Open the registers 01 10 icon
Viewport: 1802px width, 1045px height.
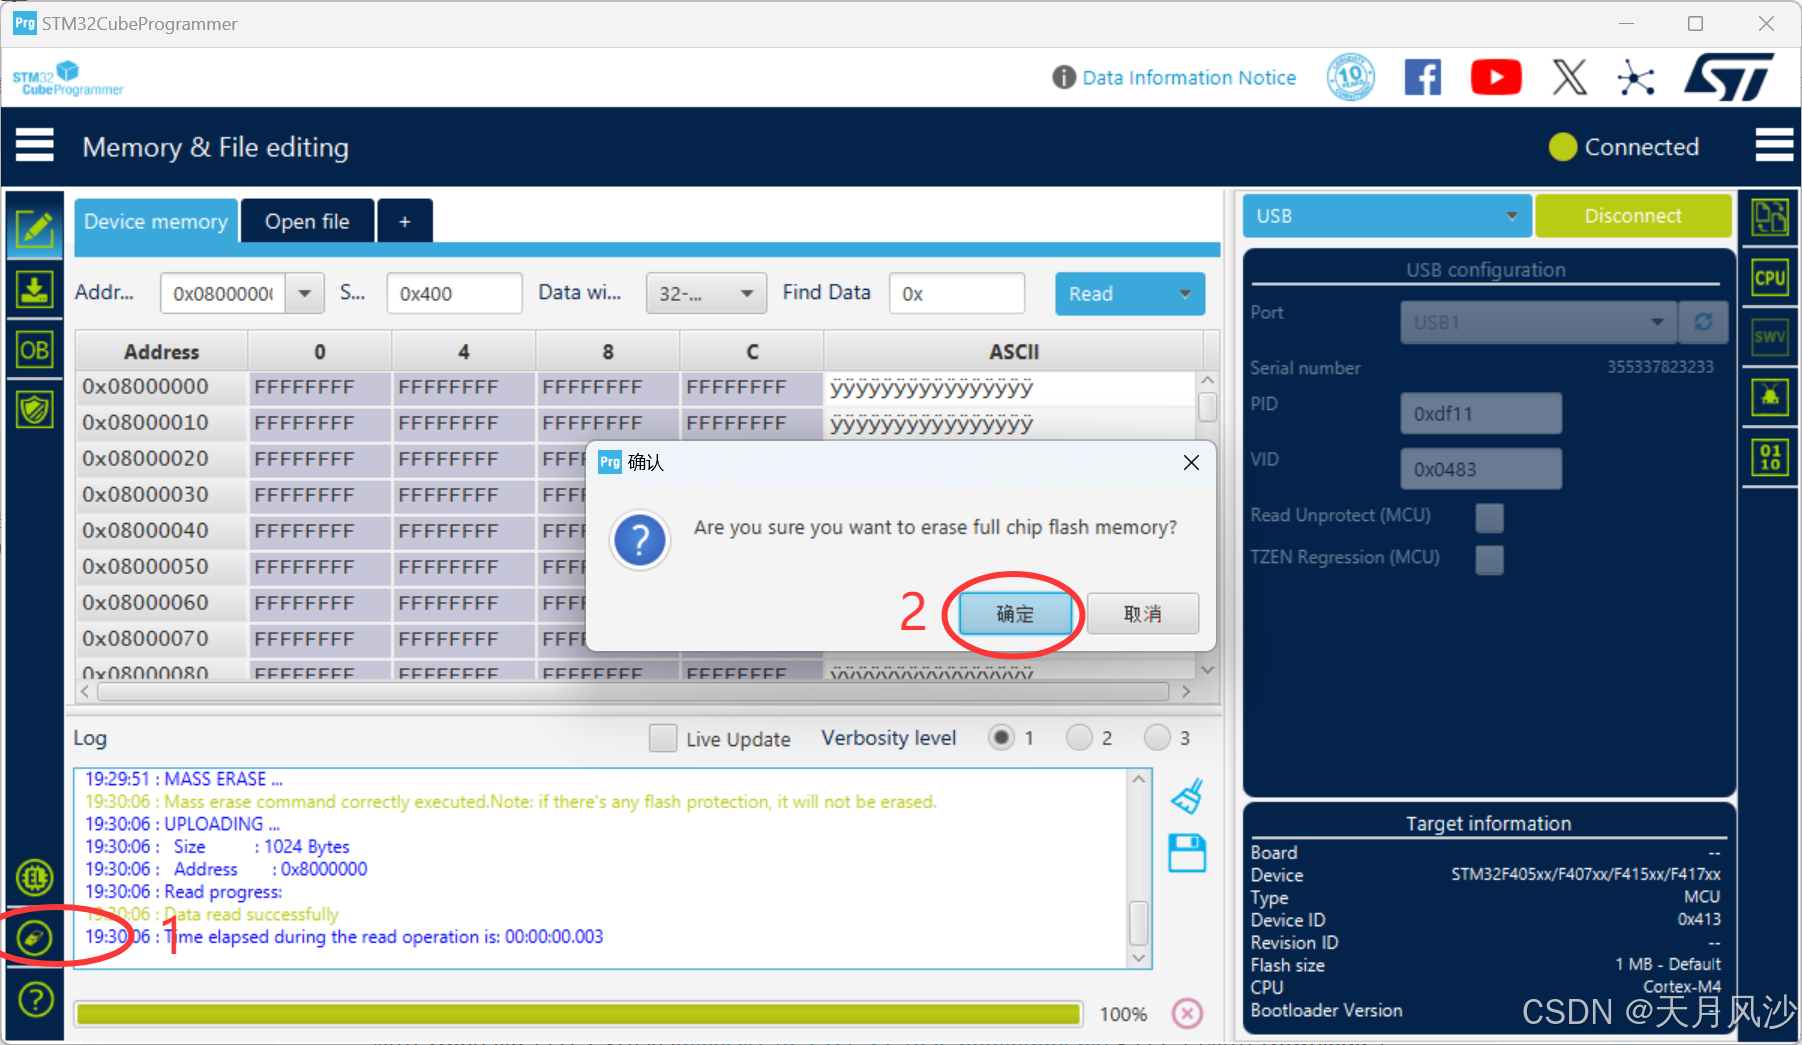click(x=1770, y=457)
